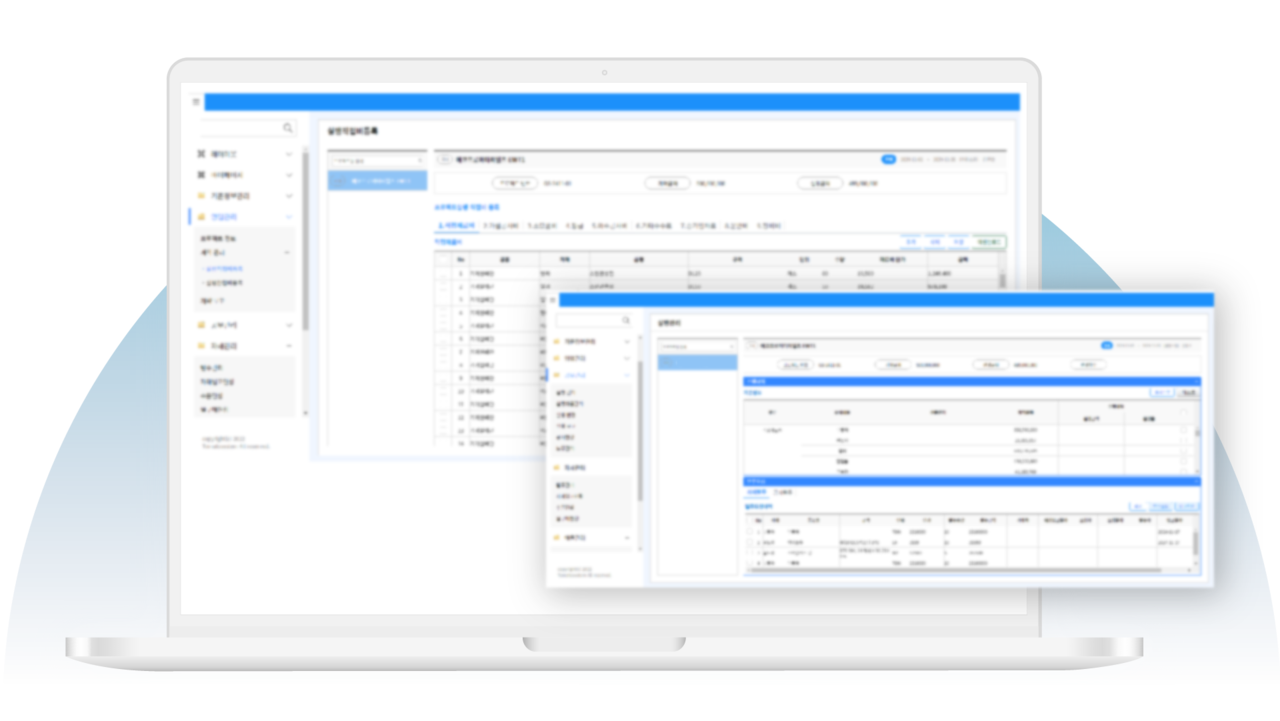The height and width of the screenshot is (721, 1280).
Task: Switch to the second tab in the laptop window tab row
Action: click(x=501, y=226)
